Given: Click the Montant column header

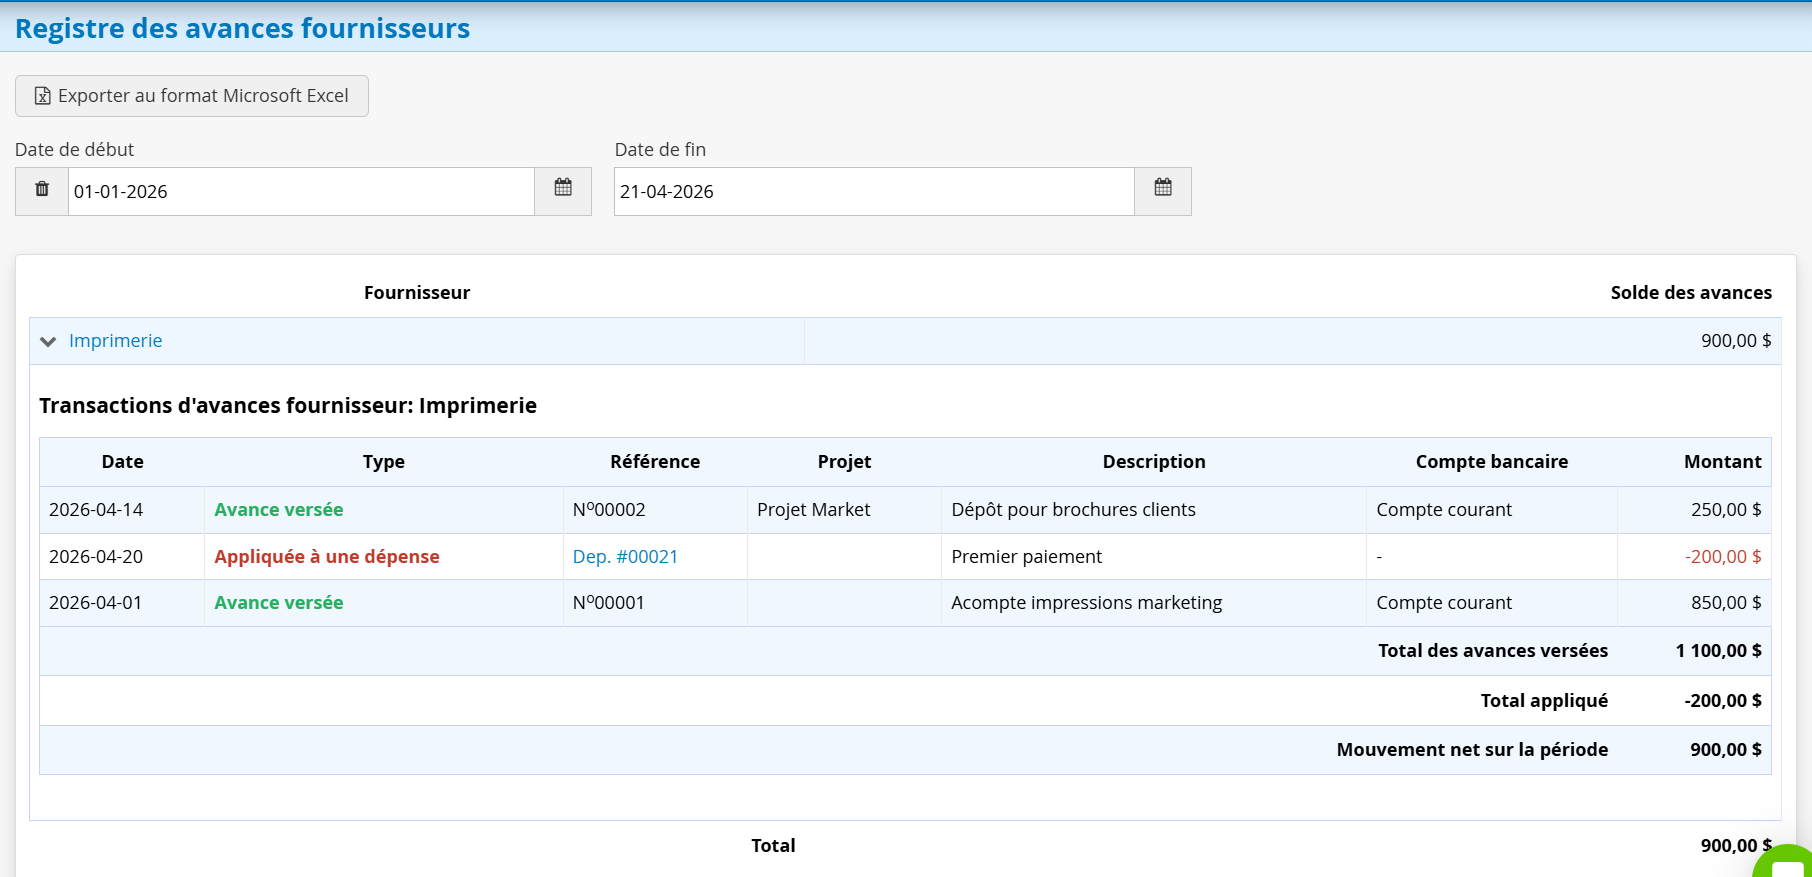Looking at the screenshot, I should [1722, 462].
